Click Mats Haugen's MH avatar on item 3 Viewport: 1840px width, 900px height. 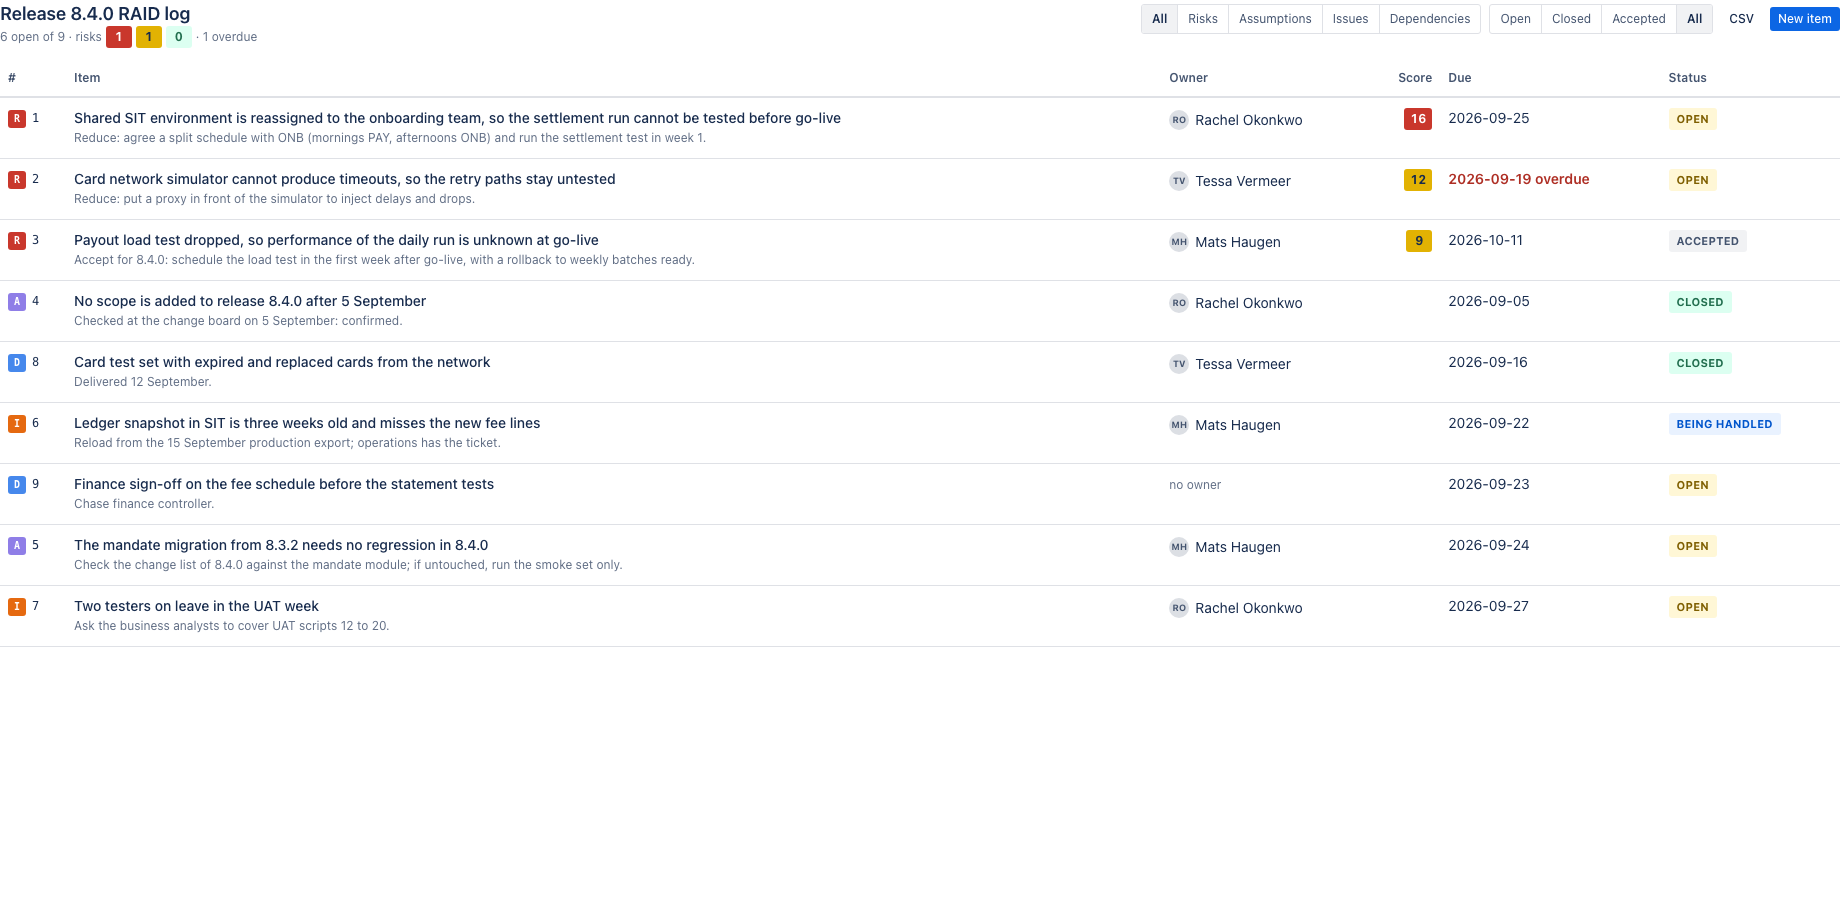pos(1179,242)
